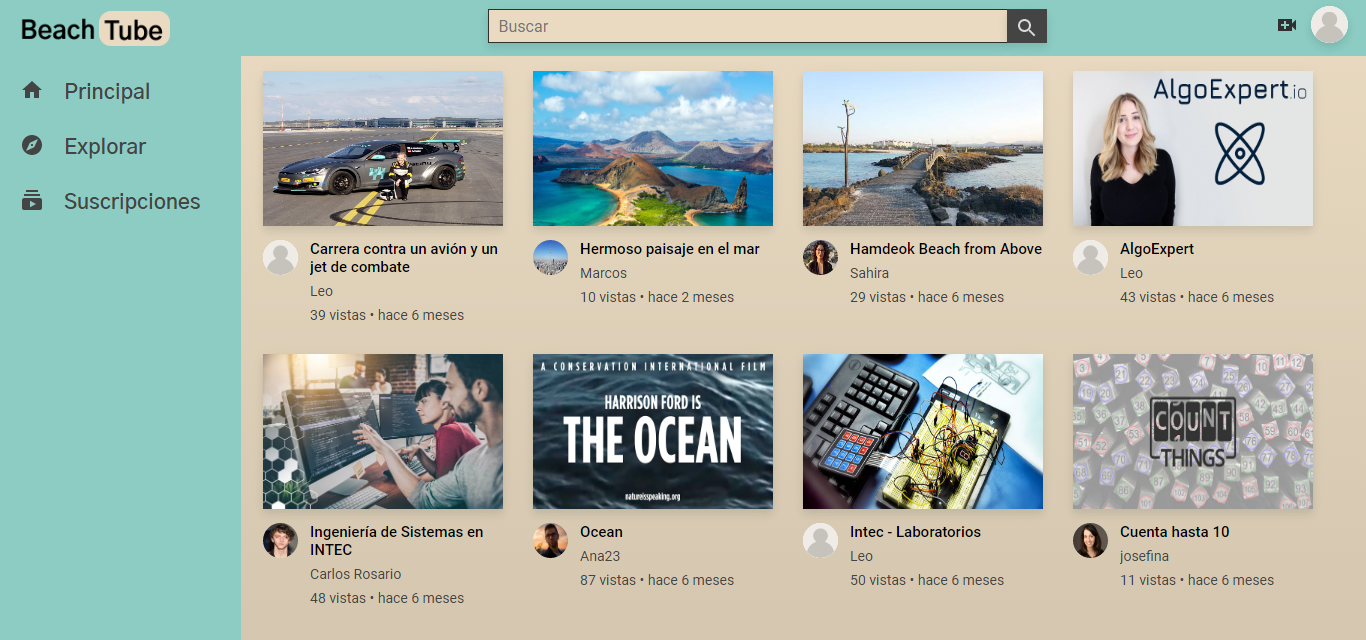1366x640 pixels.
Task: Click title 'Hermoso paisaje en el mar'
Action: [670, 249]
